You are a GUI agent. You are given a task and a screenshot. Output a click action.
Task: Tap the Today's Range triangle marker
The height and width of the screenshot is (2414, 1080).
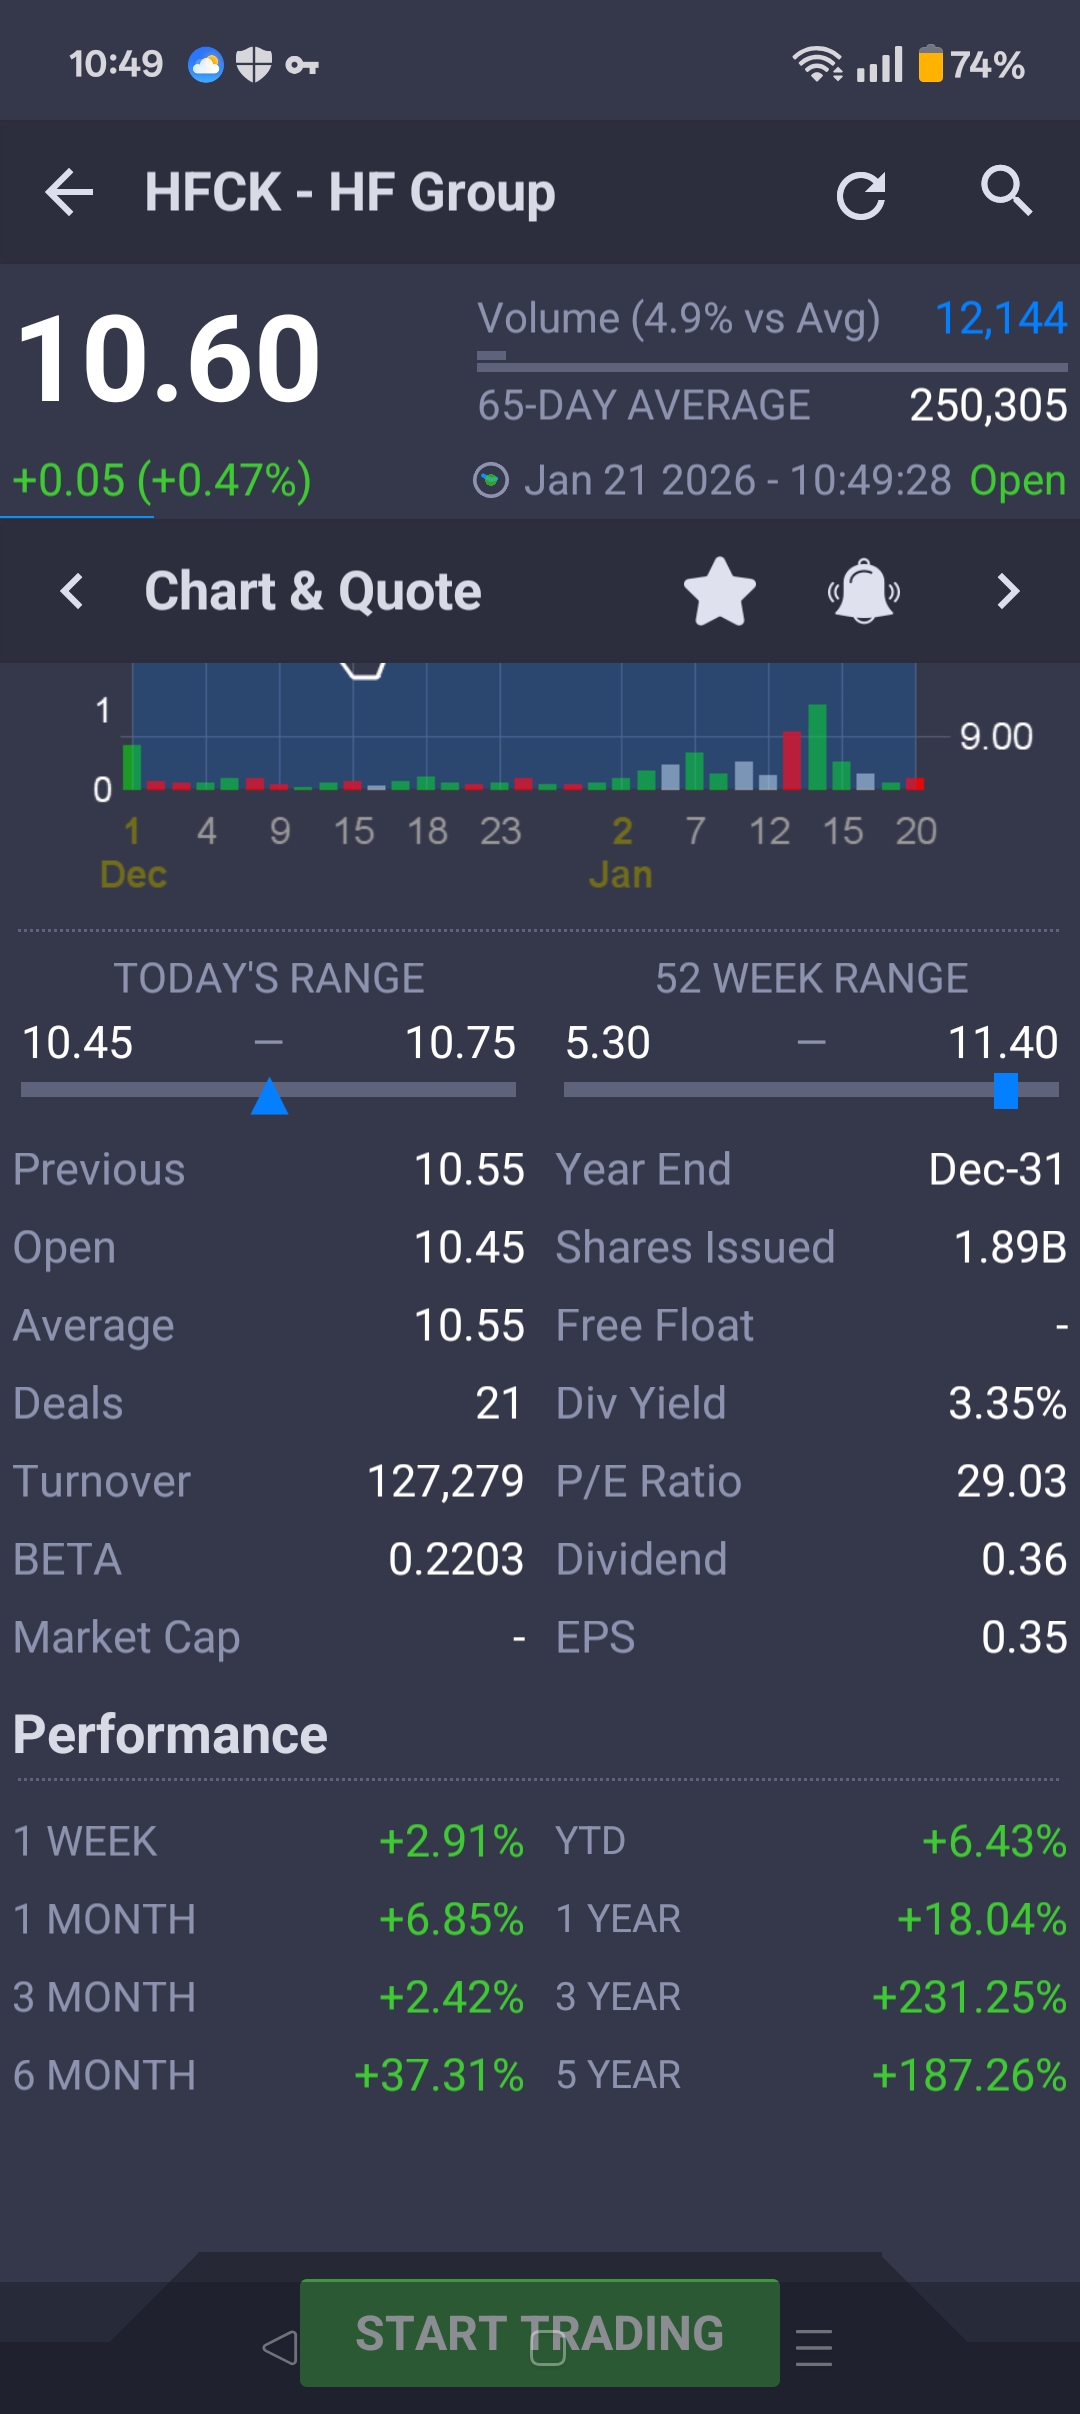click(269, 1096)
